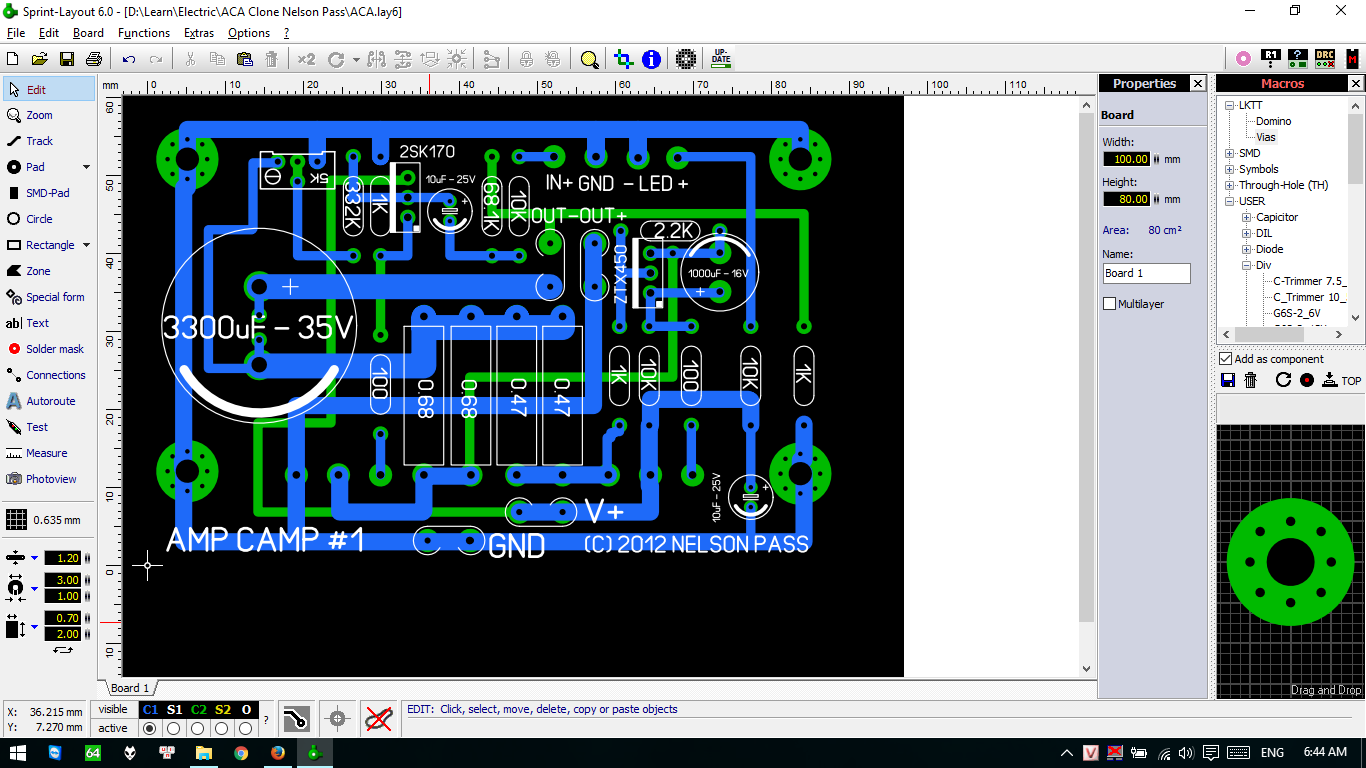The image size is (1366, 768).
Task: Select the Connections tool
Action: (49, 375)
